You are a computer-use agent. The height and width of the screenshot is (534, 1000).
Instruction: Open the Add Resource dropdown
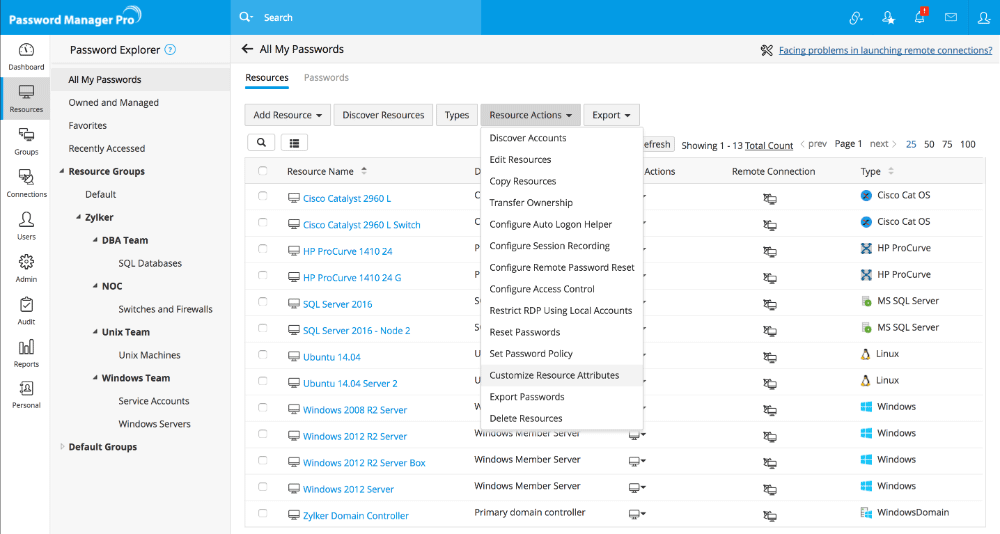(287, 115)
